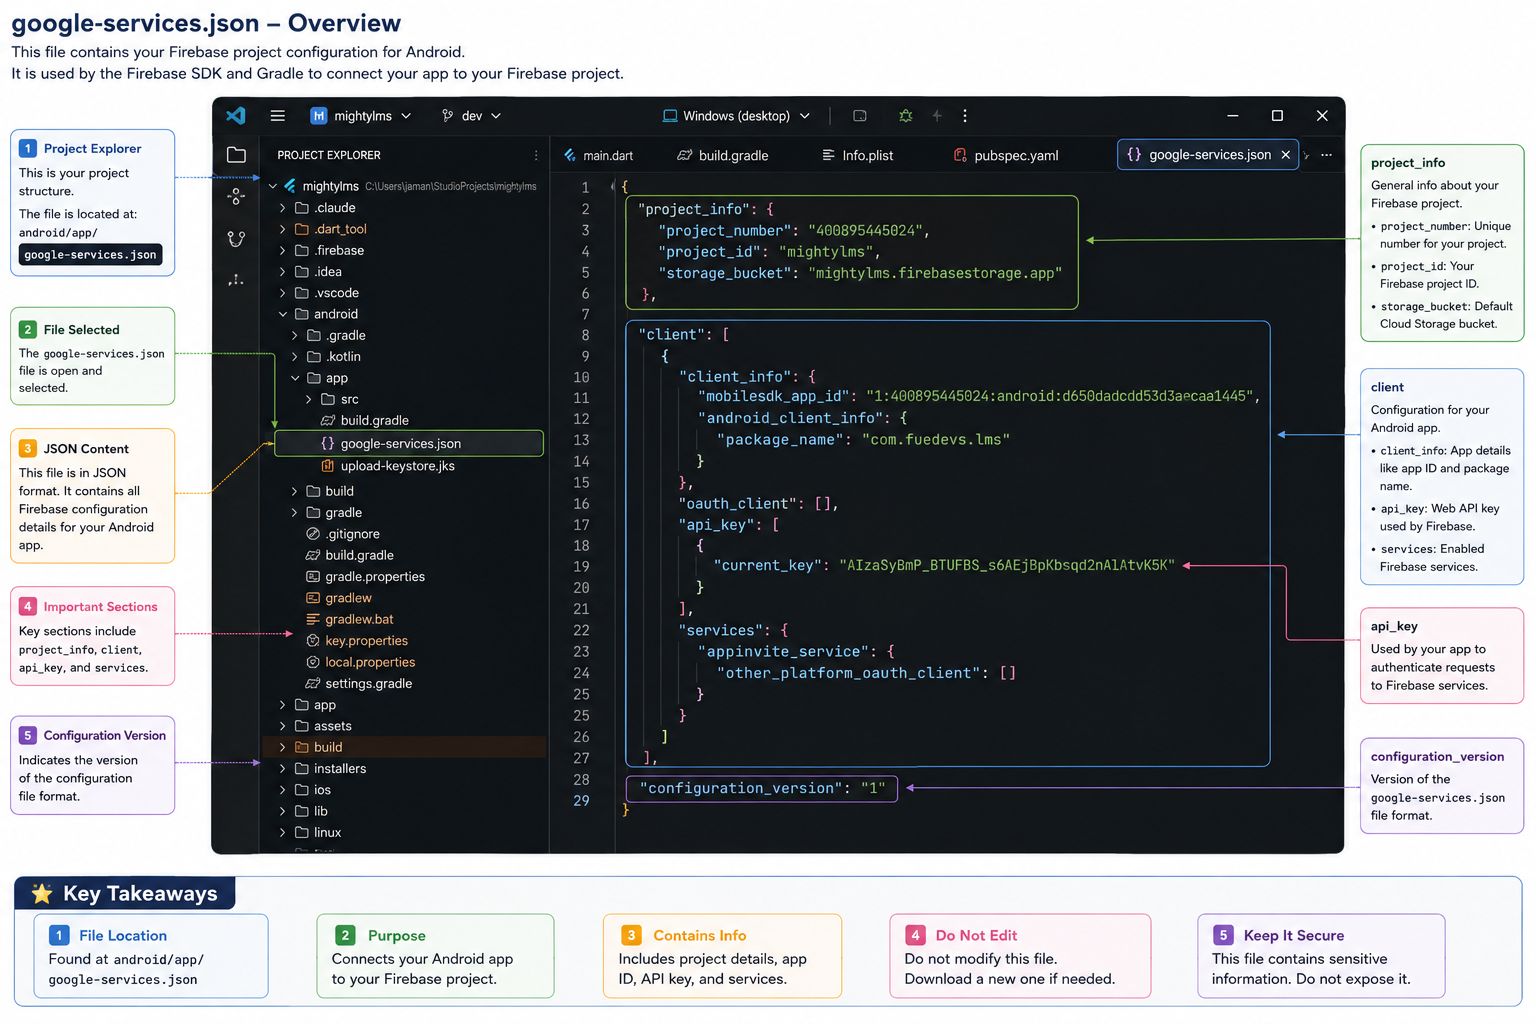Click the elephant icon of build.gradle under src

327,421
